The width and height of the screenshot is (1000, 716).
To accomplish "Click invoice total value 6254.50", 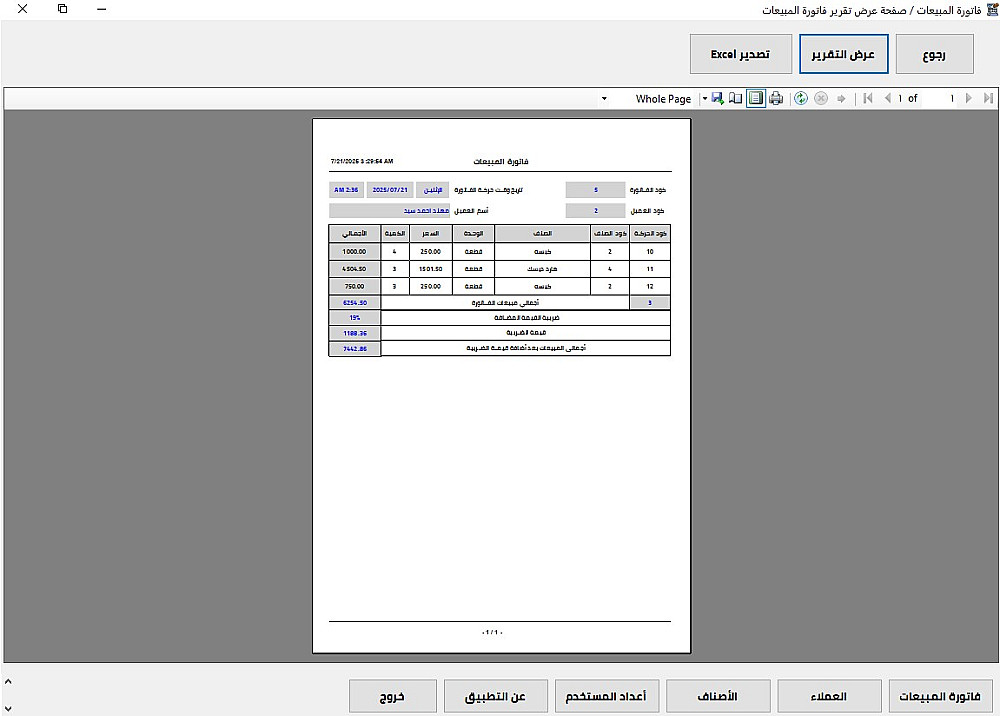I will 355,303.
